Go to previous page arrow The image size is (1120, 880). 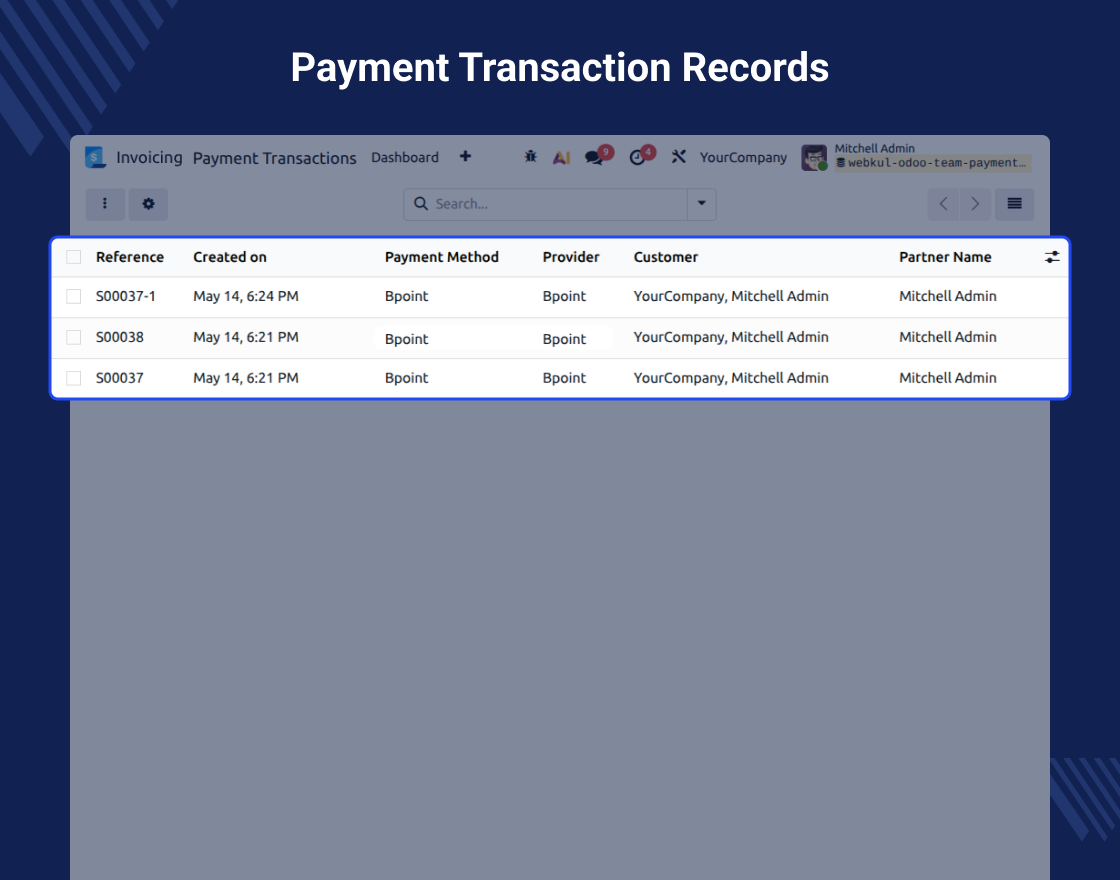coord(943,204)
